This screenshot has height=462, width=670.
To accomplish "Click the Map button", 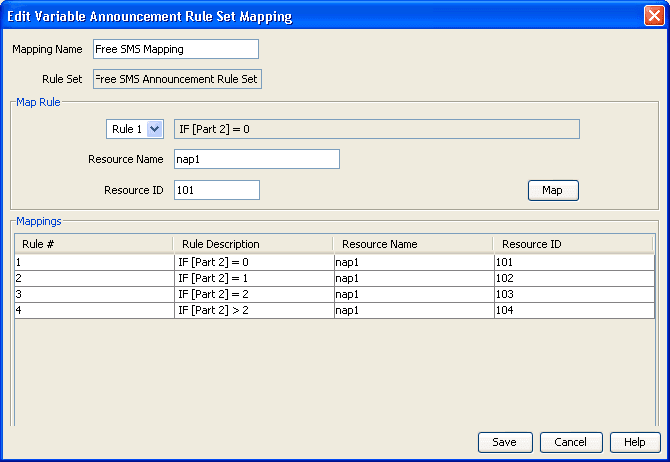I will pyautogui.click(x=553, y=190).
